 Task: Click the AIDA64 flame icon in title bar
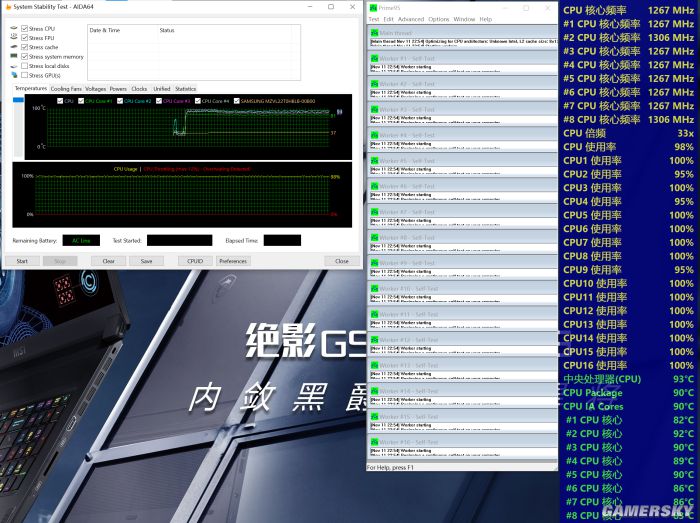(x=8, y=7)
